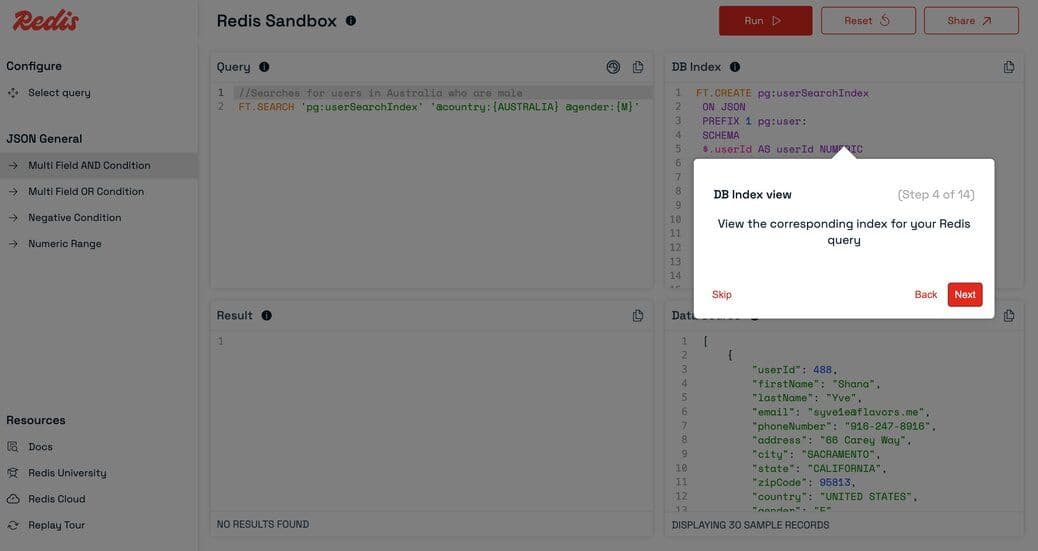Copy the Query panel contents
Image resolution: width=1038 pixels, height=551 pixels.
[x=638, y=67]
